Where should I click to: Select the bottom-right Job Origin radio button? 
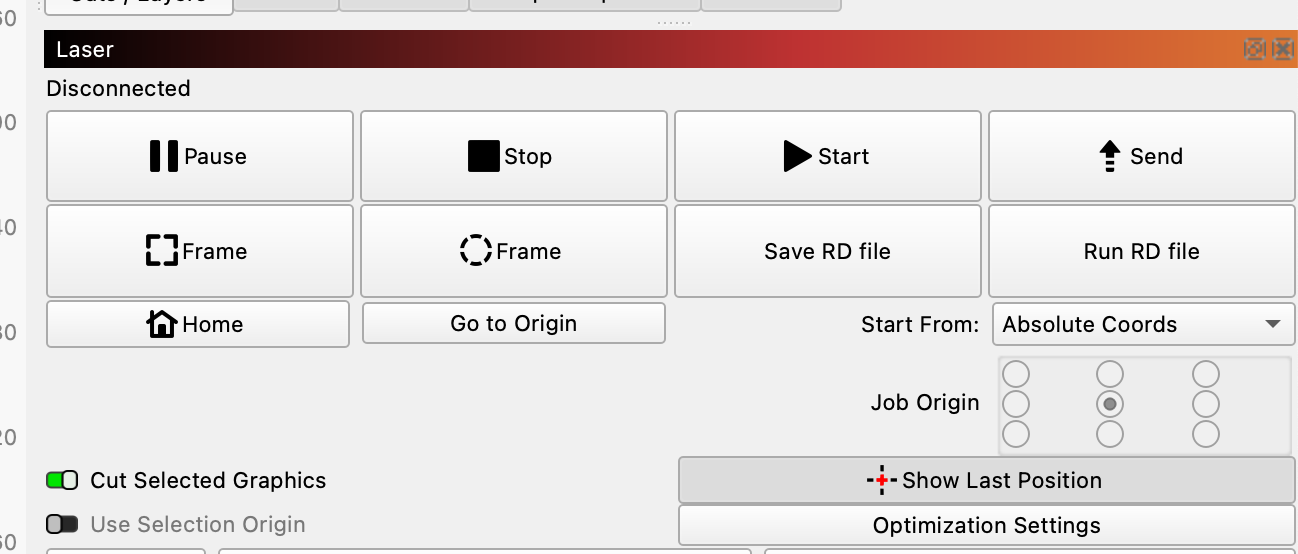1206,434
